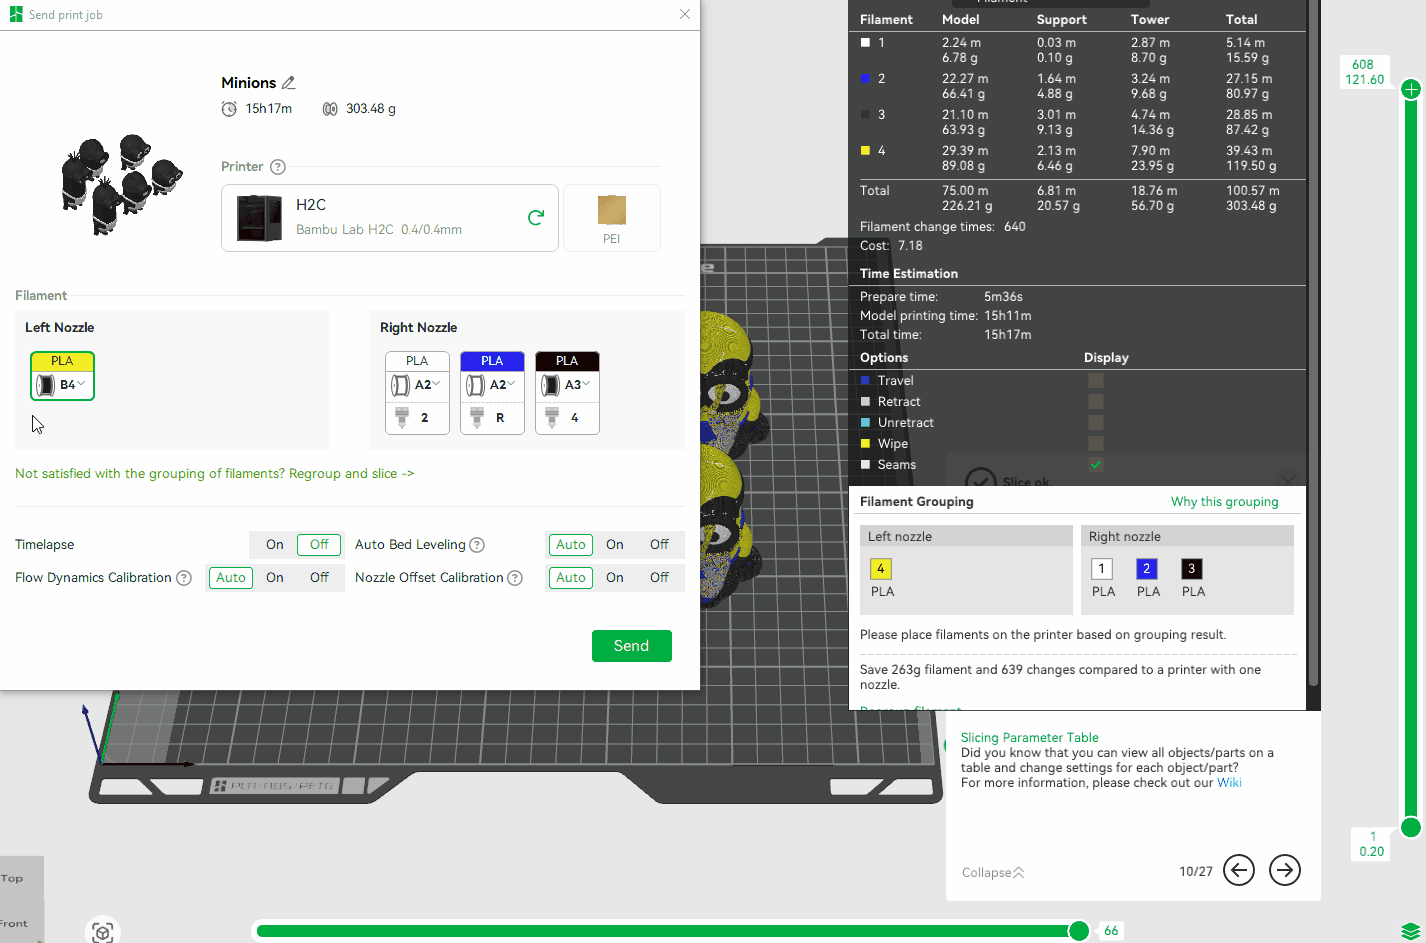Viewport: 1426px width, 943px height.
Task: Click the print time clock icon
Action: point(229,109)
